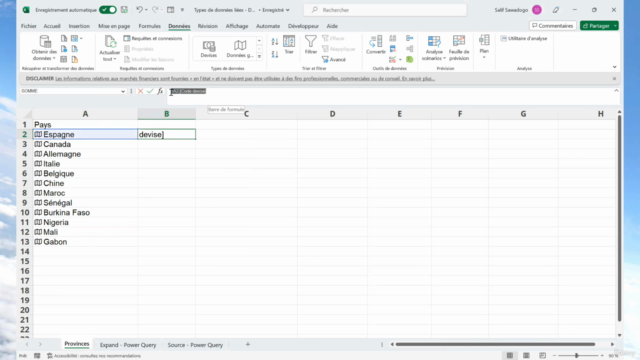This screenshot has height=360, width=640.
Task: Open the Plan outline dropdown
Action: 484,46
